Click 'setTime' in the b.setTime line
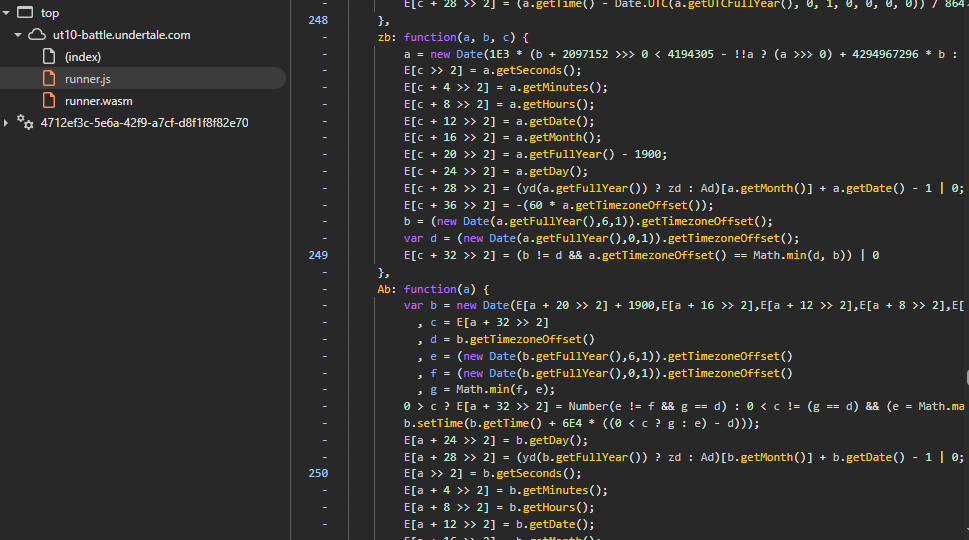 click(439, 424)
